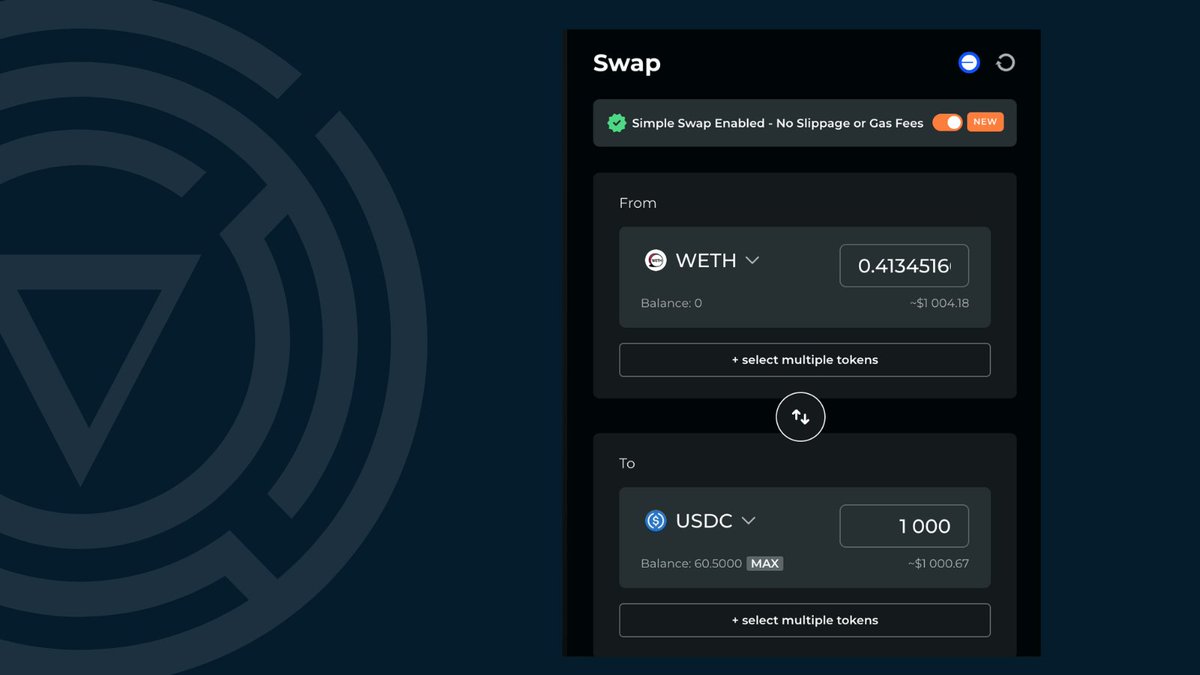Screen dimensions: 1200x675
Task: Click MAX next to USDC balance
Action: (765, 564)
